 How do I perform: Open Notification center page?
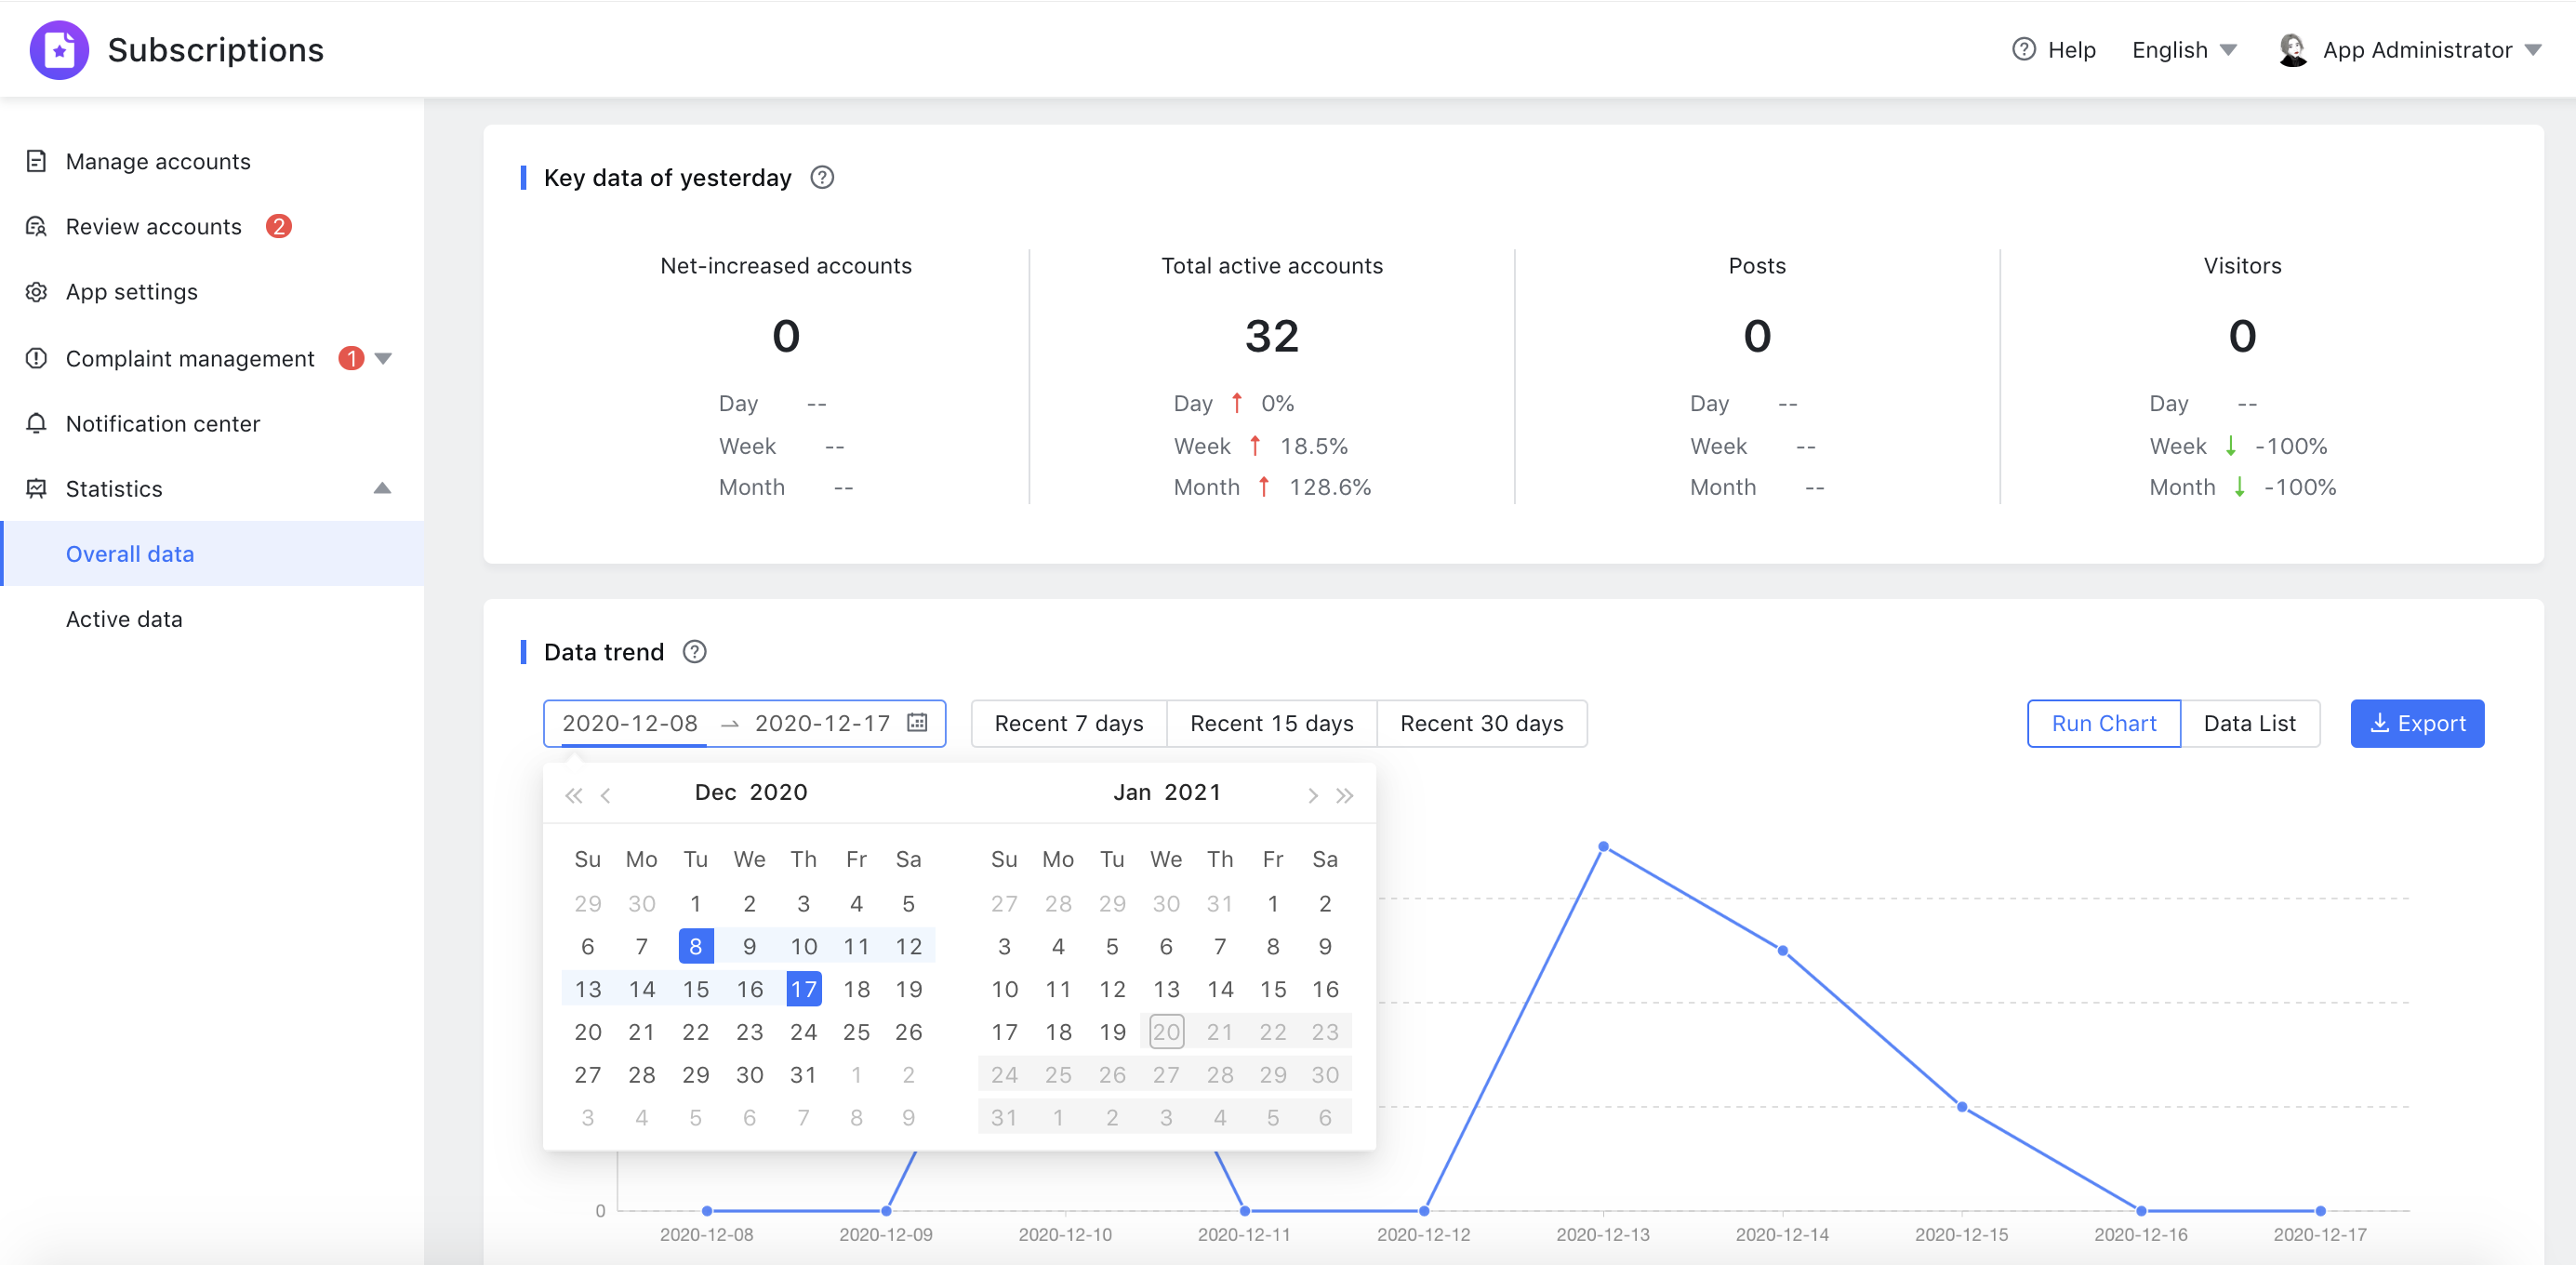pyautogui.click(x=163, y=423)
